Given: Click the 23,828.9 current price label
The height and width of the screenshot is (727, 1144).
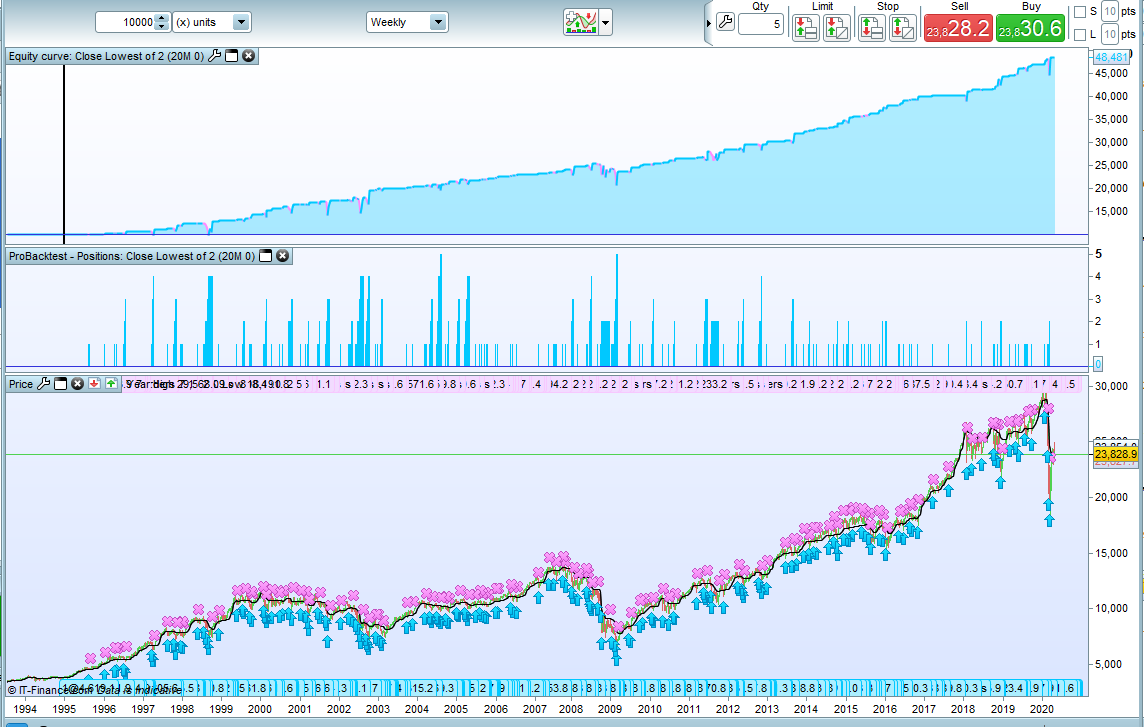Looking at the screenshot, I should [1116, 454].
